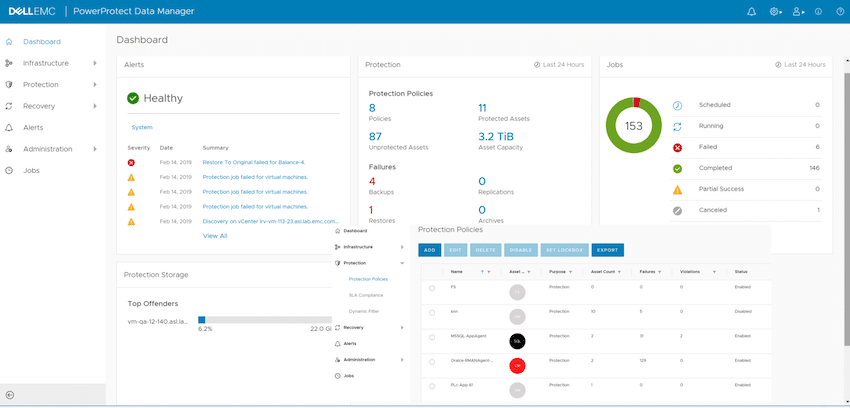Collapse the sidebar with the arrow icon
The image size is (850, 408).
coord(9,395)
